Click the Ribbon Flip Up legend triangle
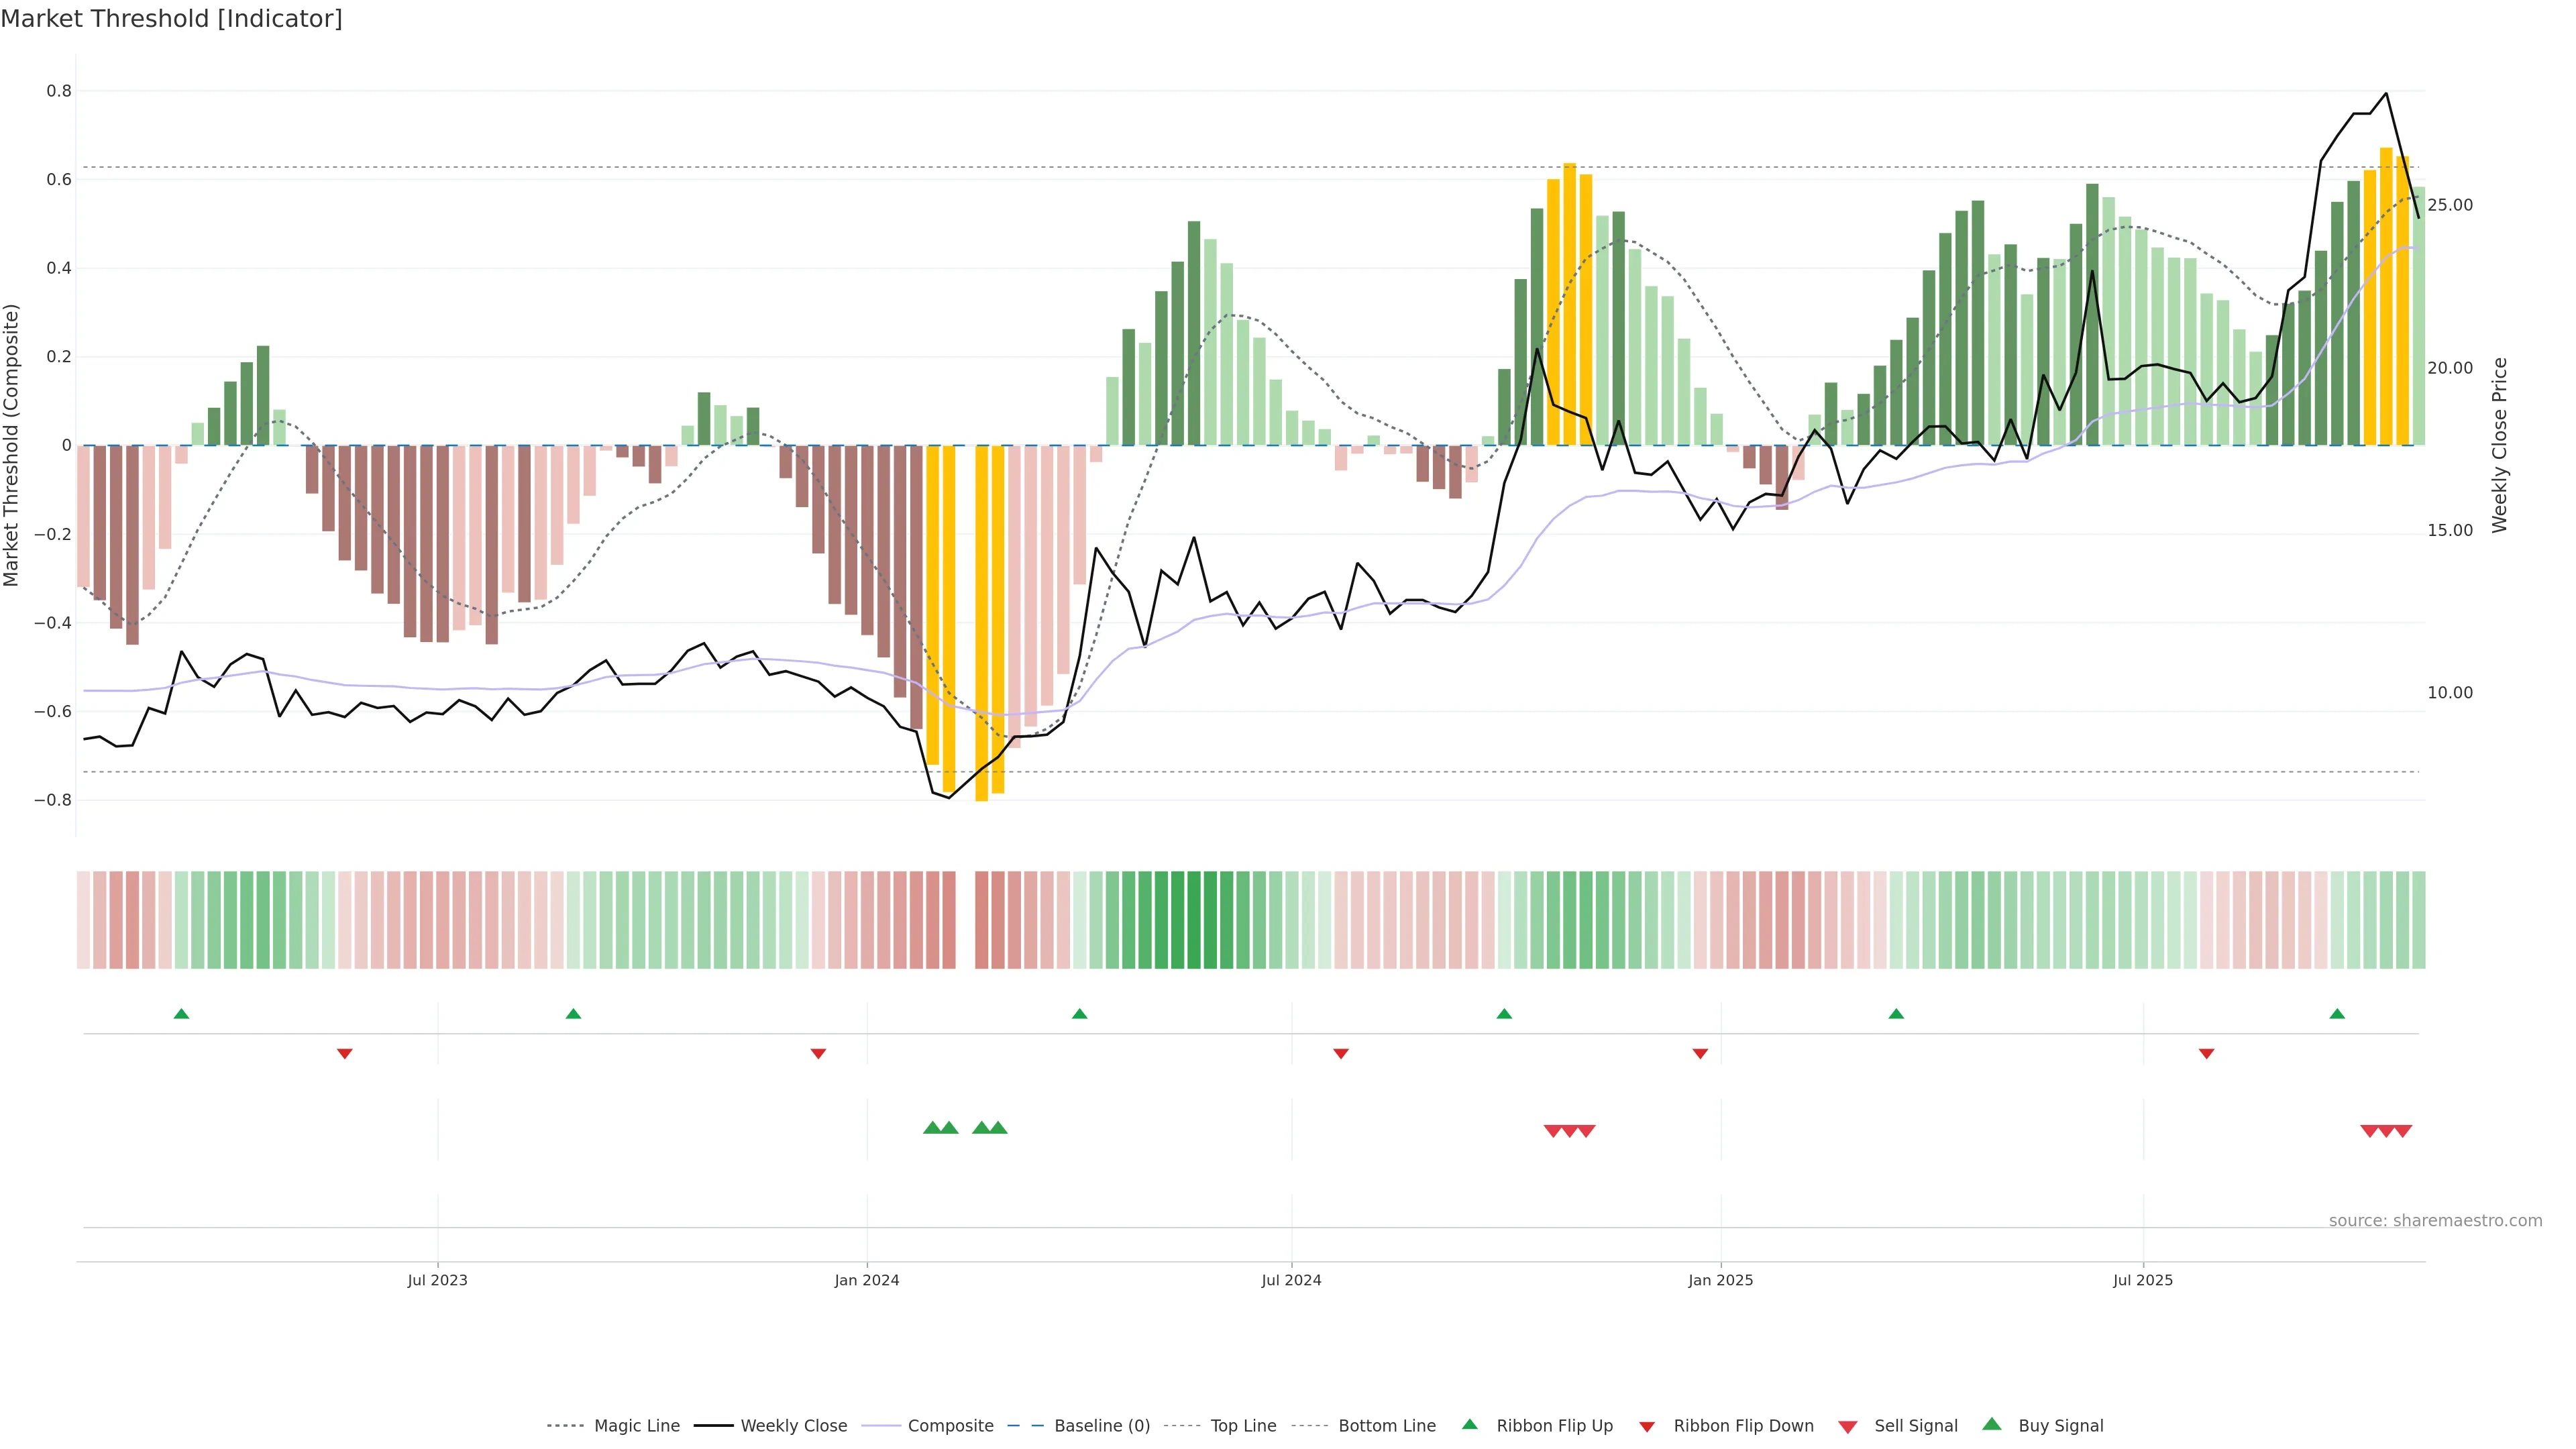 (1469, 1424)
